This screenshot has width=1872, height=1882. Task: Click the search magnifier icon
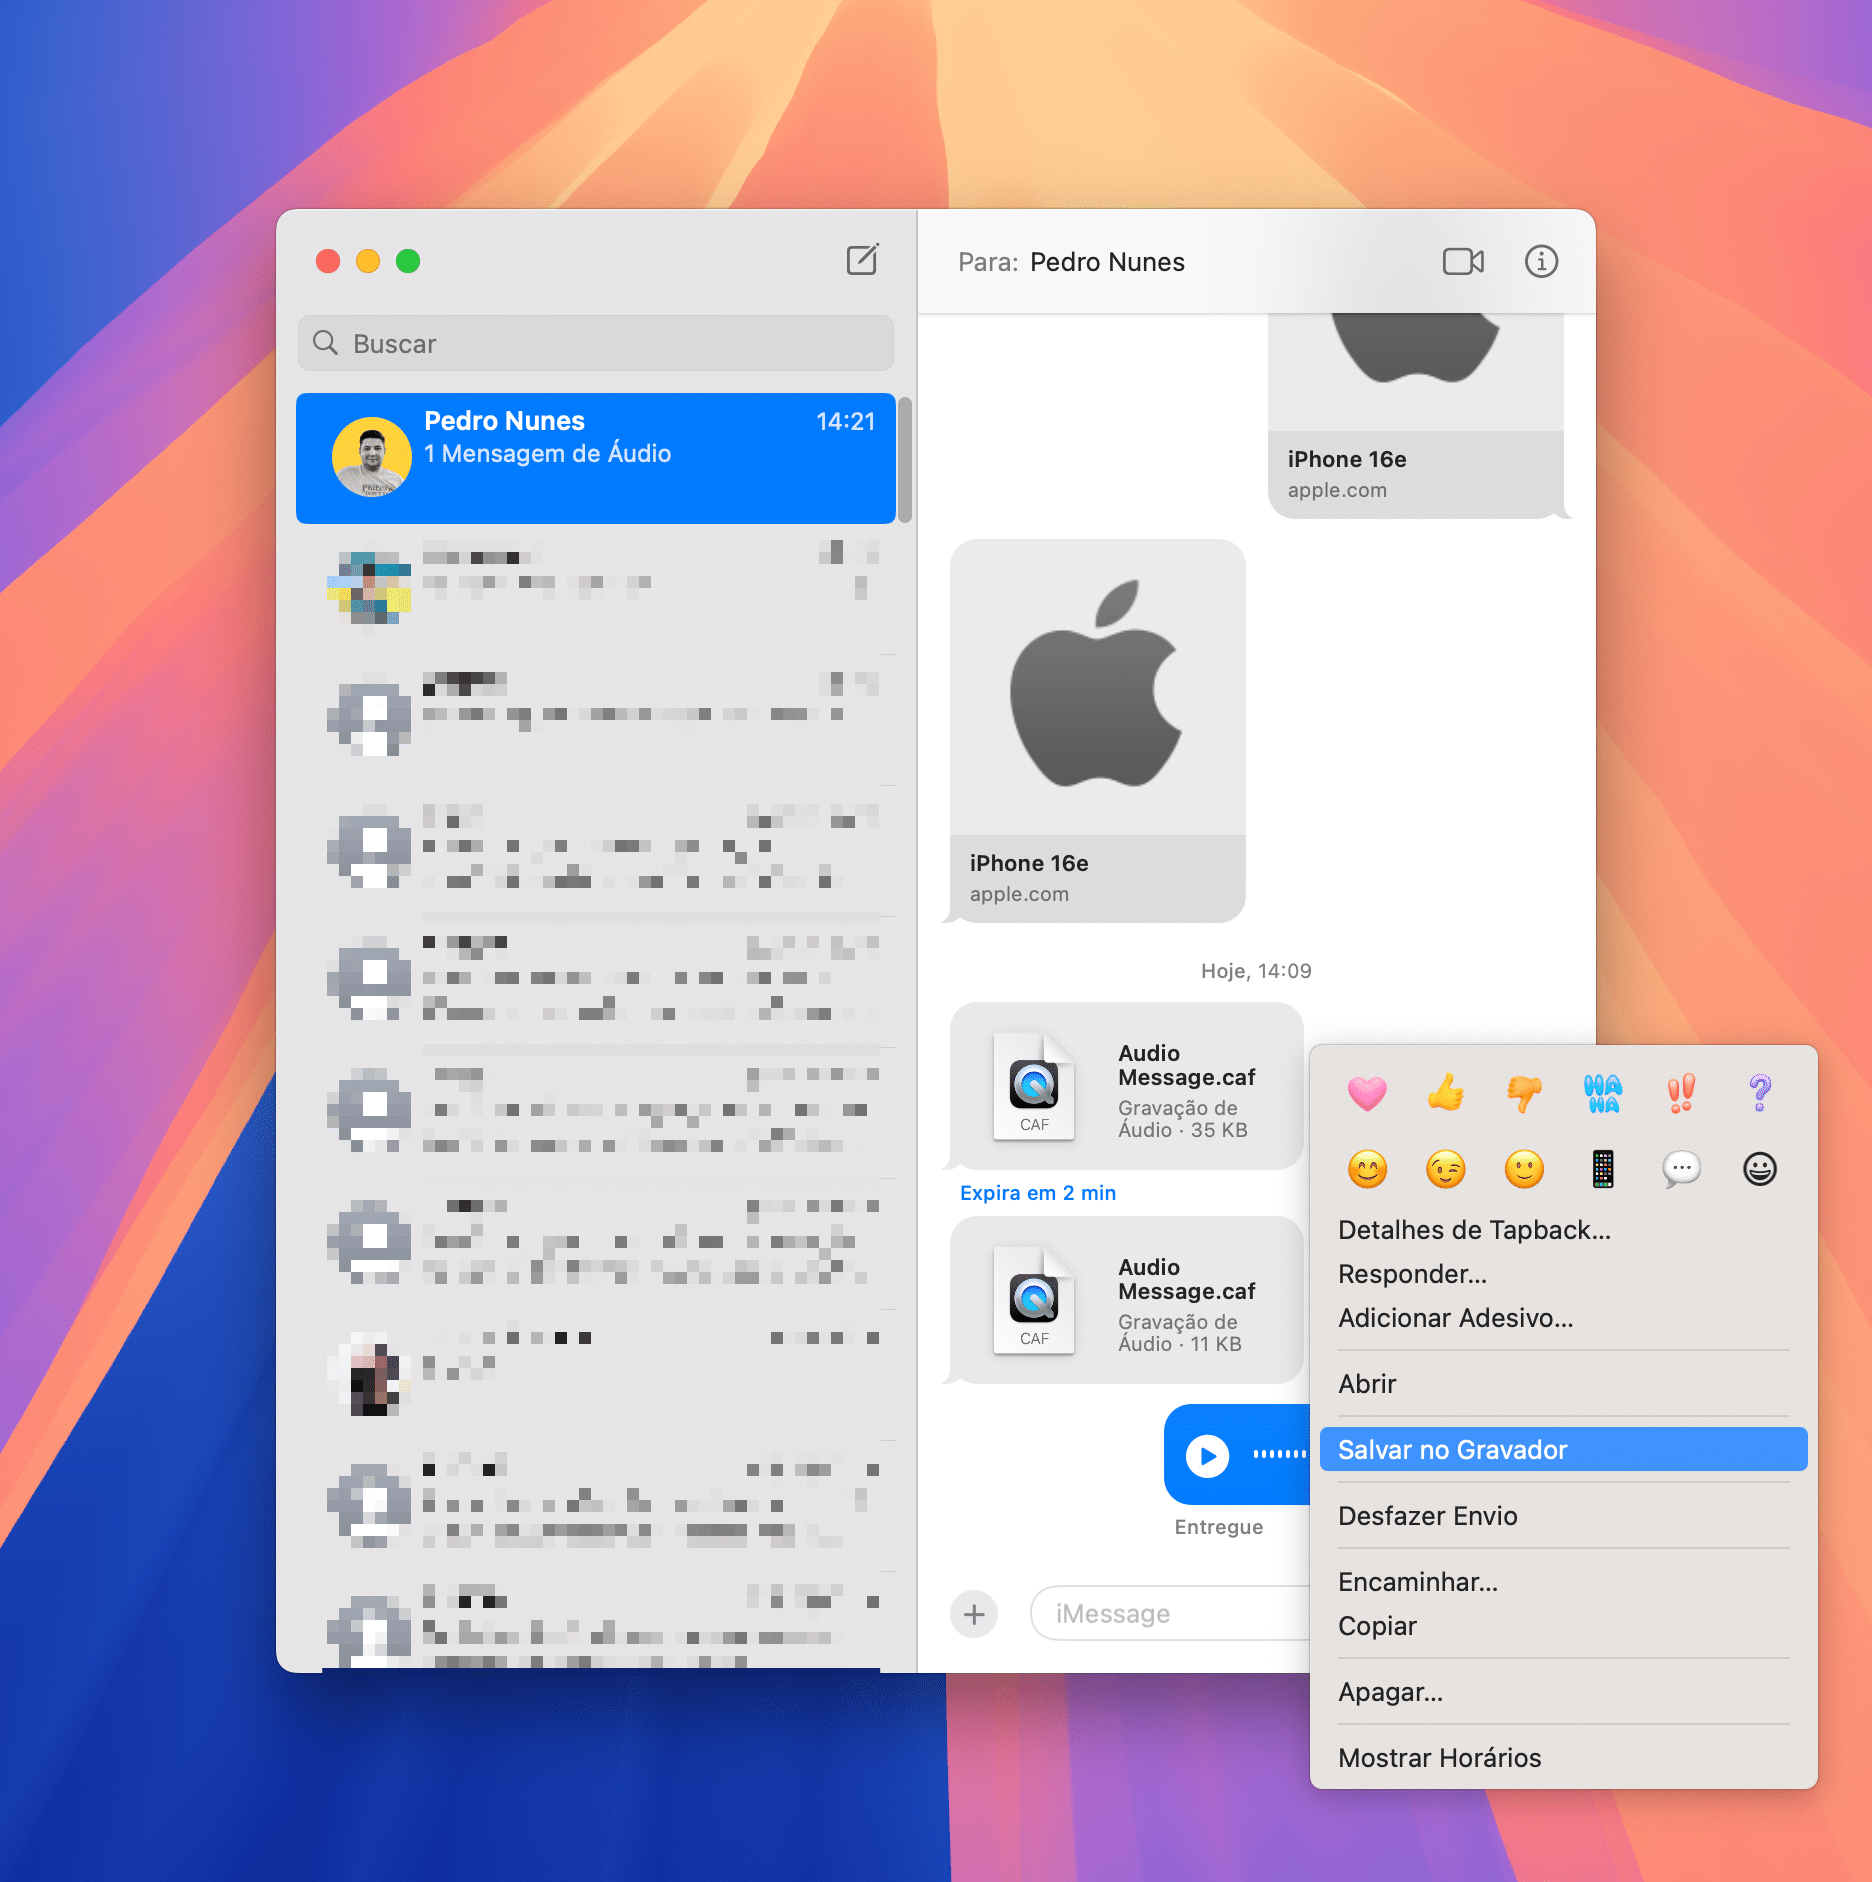click(325, 343)
